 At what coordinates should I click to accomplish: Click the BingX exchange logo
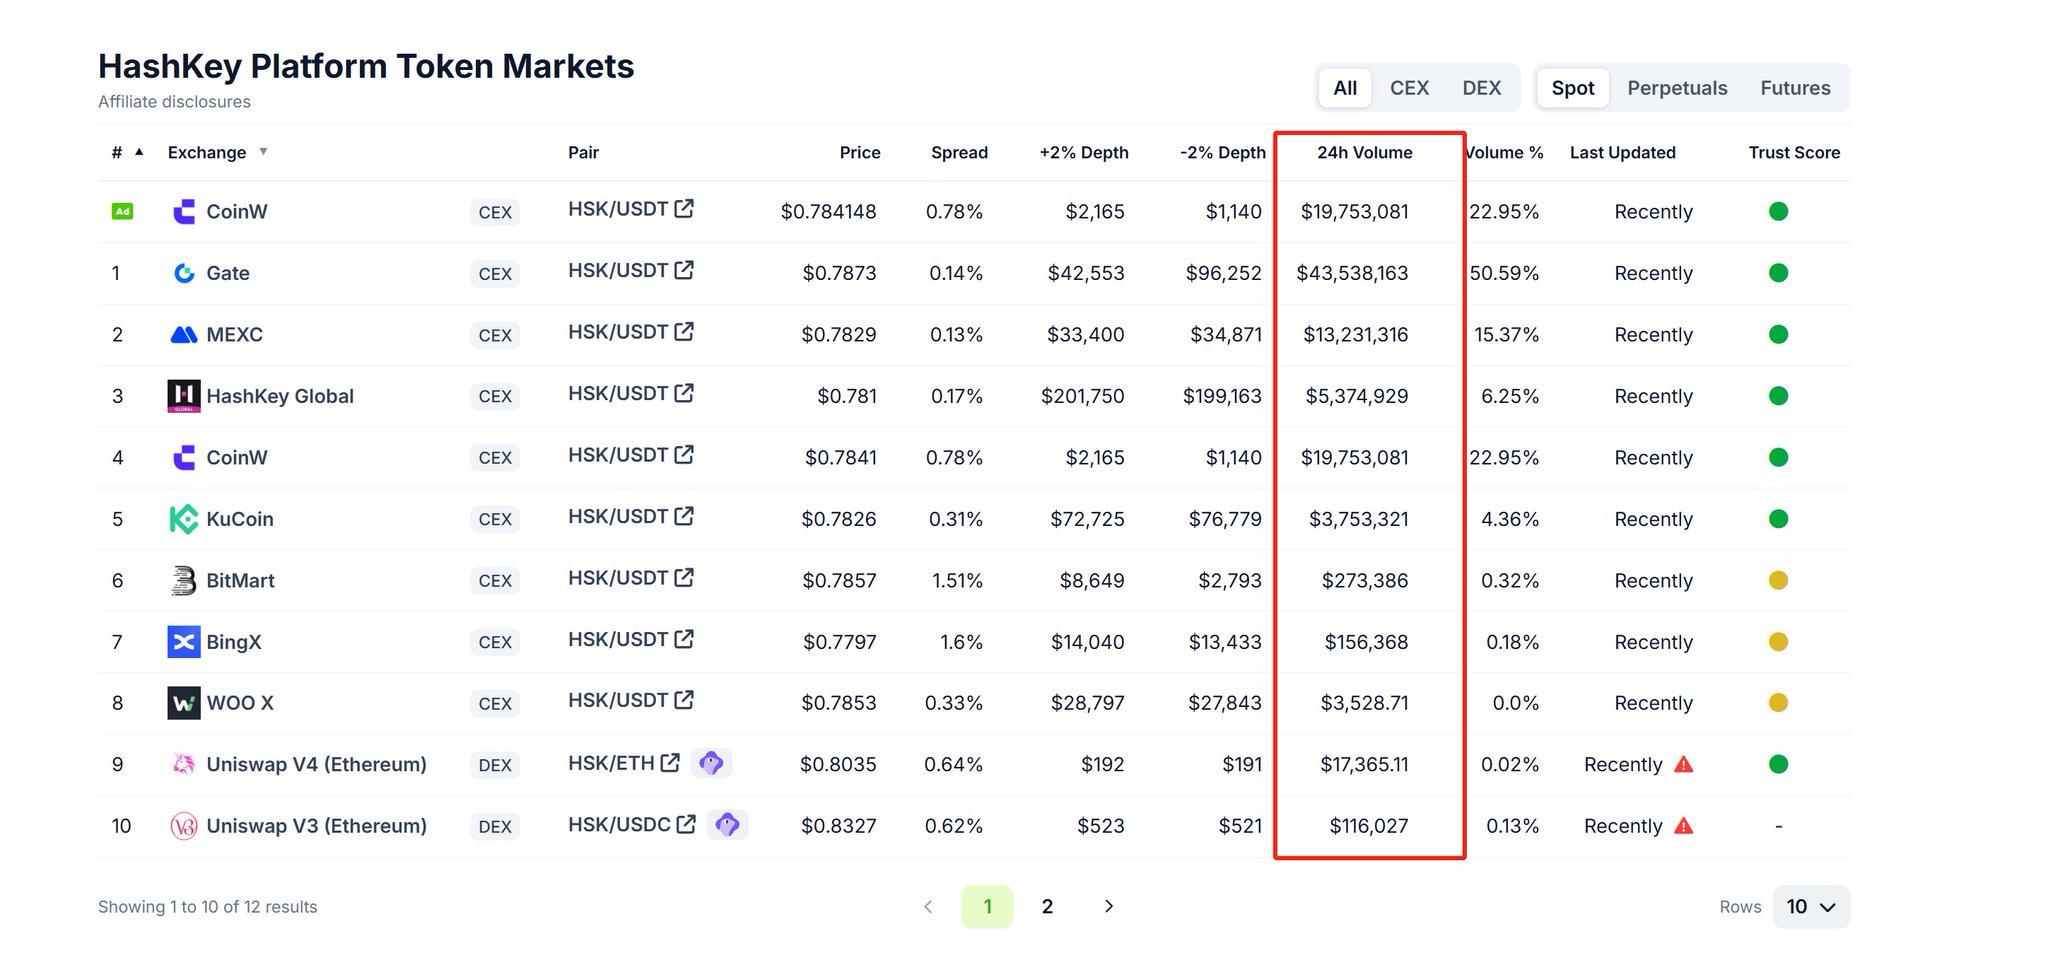pos(184,642)
